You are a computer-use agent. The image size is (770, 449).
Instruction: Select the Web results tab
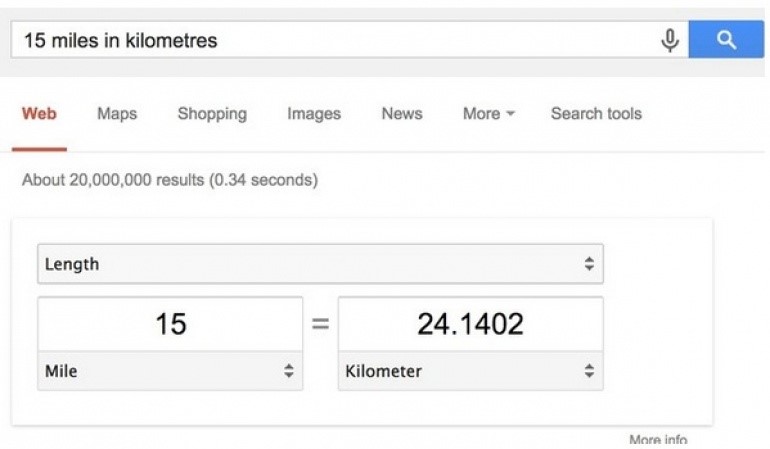(x=39, y=114)
